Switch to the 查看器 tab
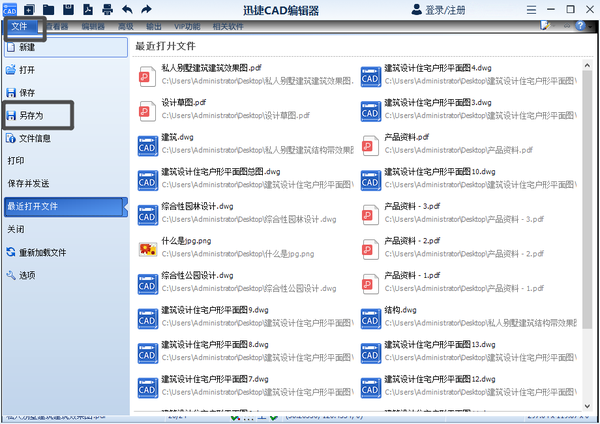 pyautogui.click(x=57, y=26)
